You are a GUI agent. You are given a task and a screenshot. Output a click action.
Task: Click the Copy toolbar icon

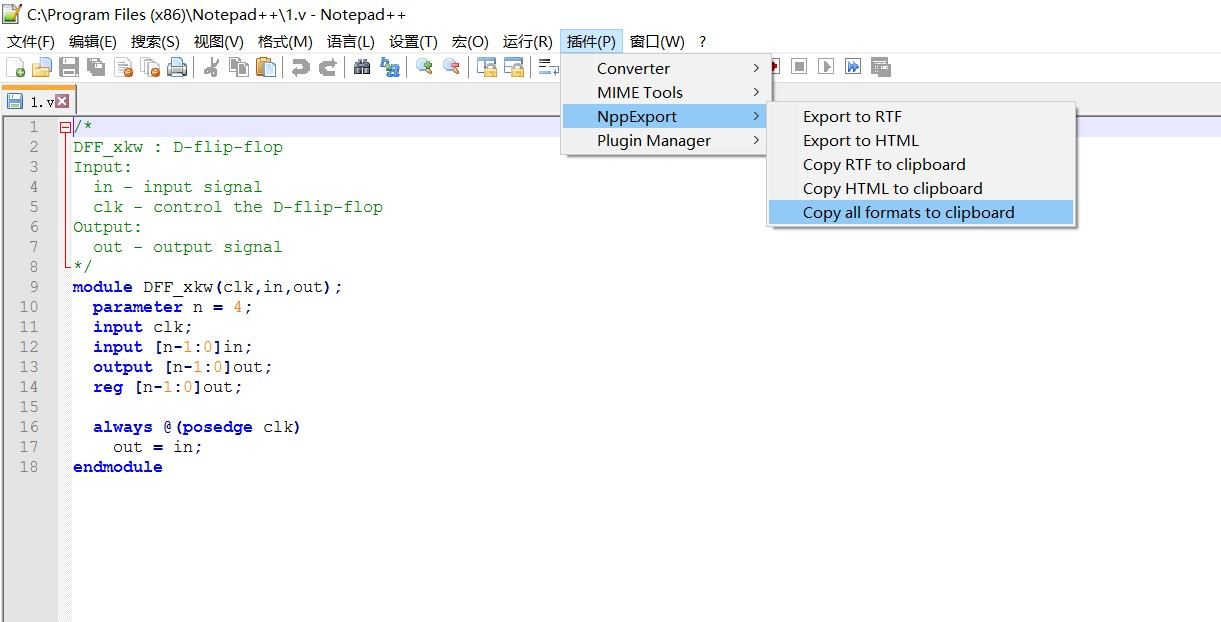click(238, 68)
